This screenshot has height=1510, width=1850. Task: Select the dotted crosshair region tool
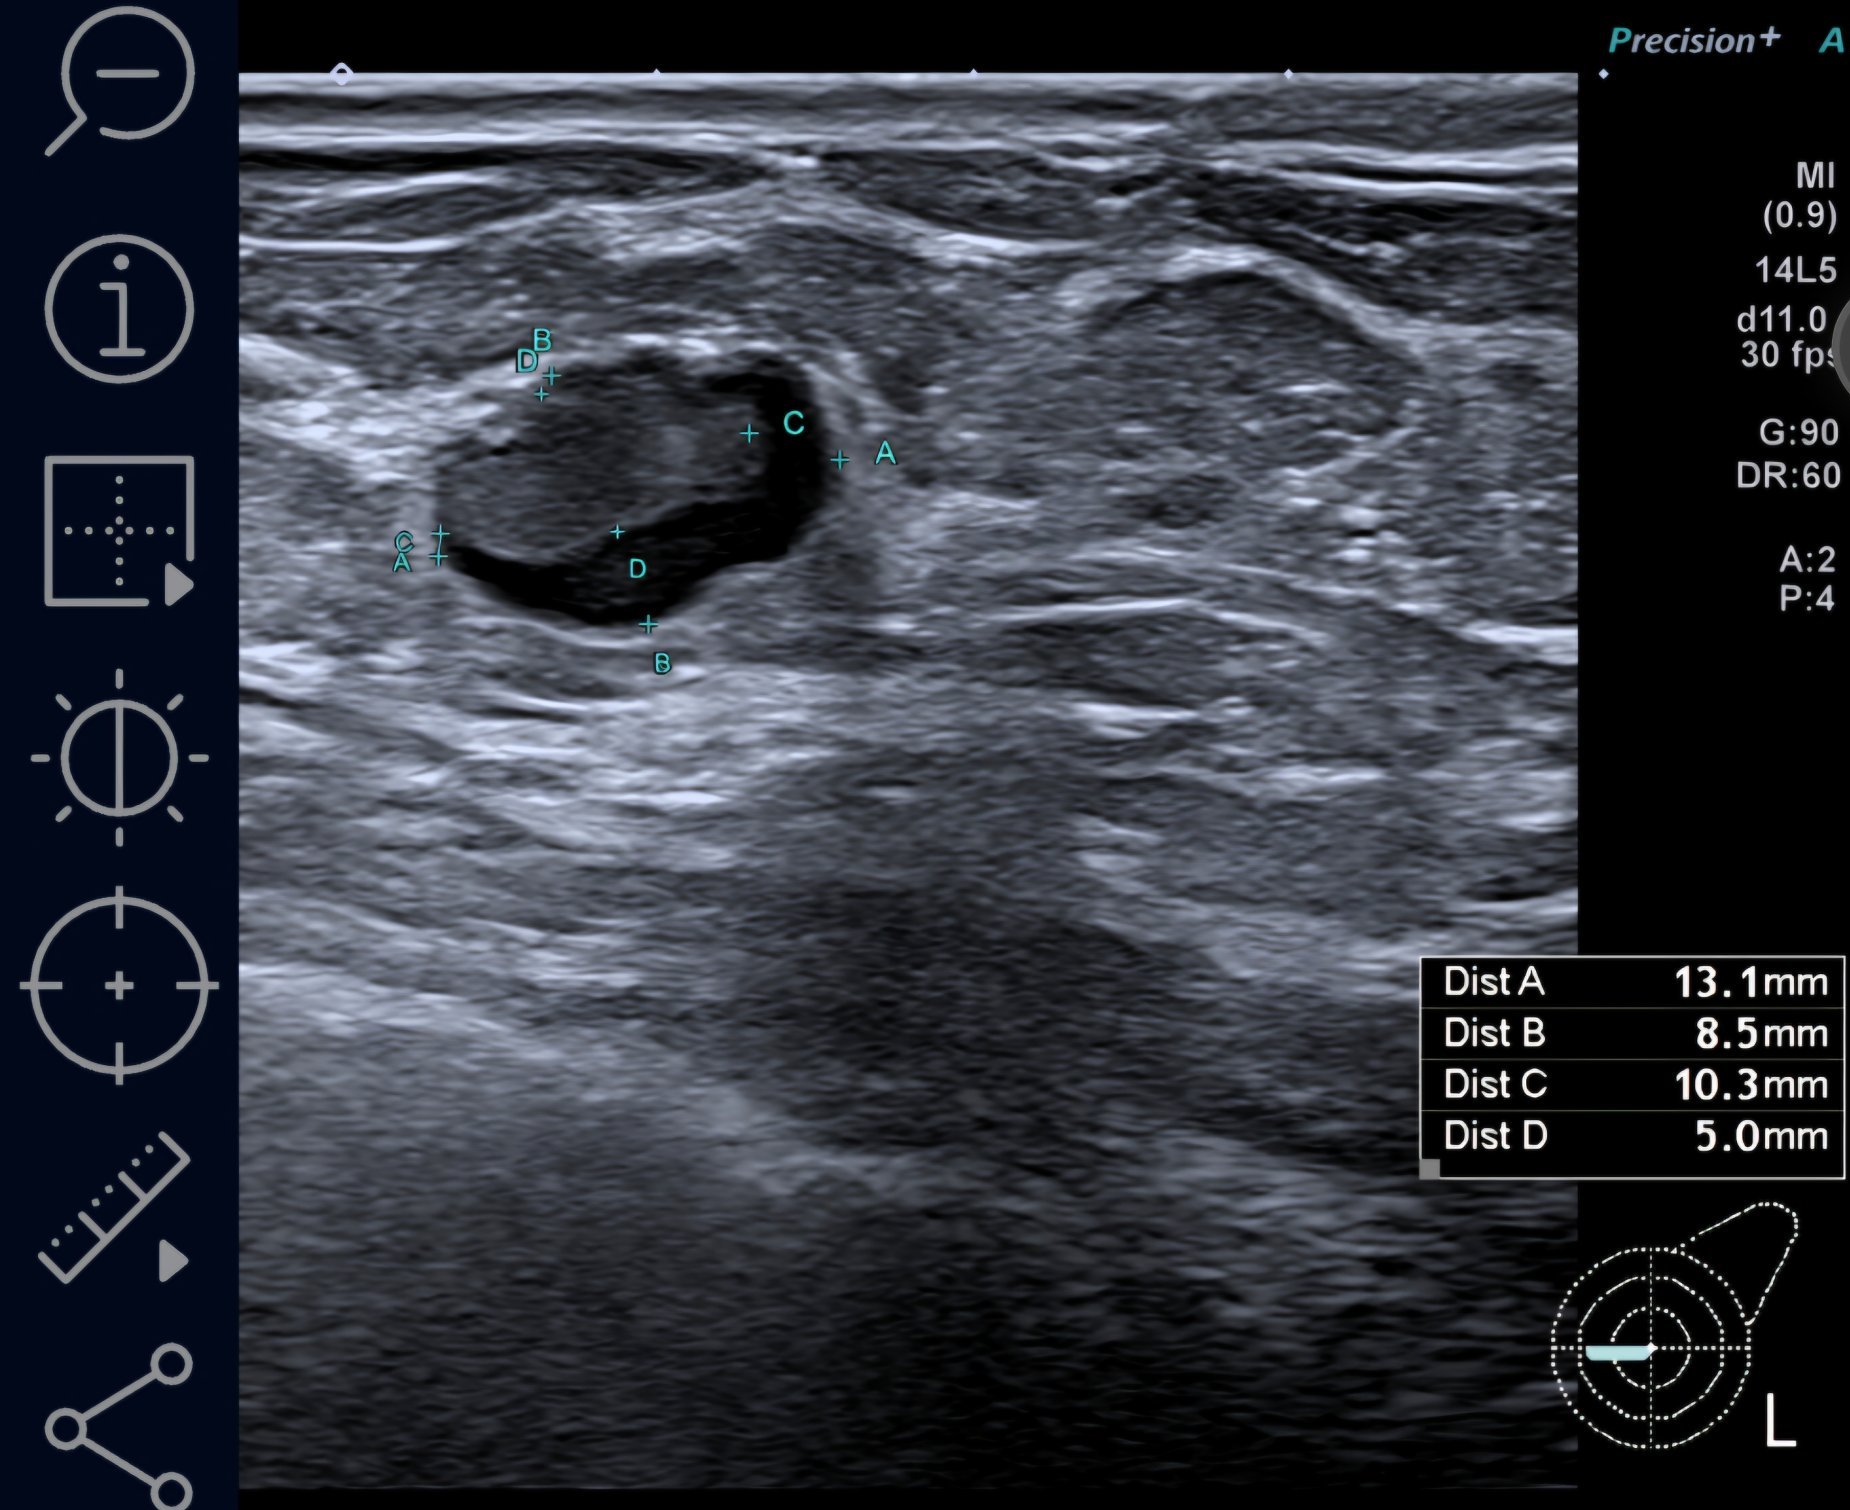pyautogui.click(x=119, y=531)
